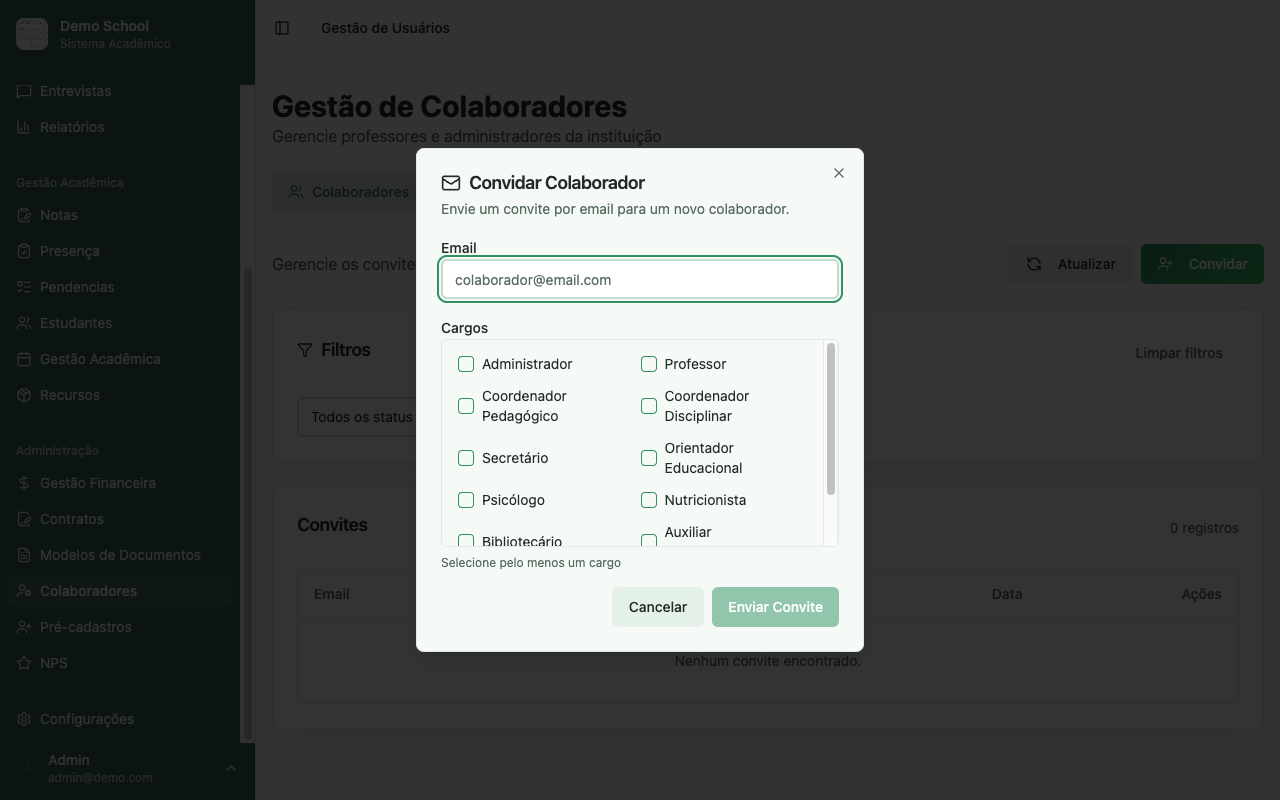Click the Relatórios bar chart icon
Screen dimensions: 1280x800
pyautogui.click(x=24, y=127)
